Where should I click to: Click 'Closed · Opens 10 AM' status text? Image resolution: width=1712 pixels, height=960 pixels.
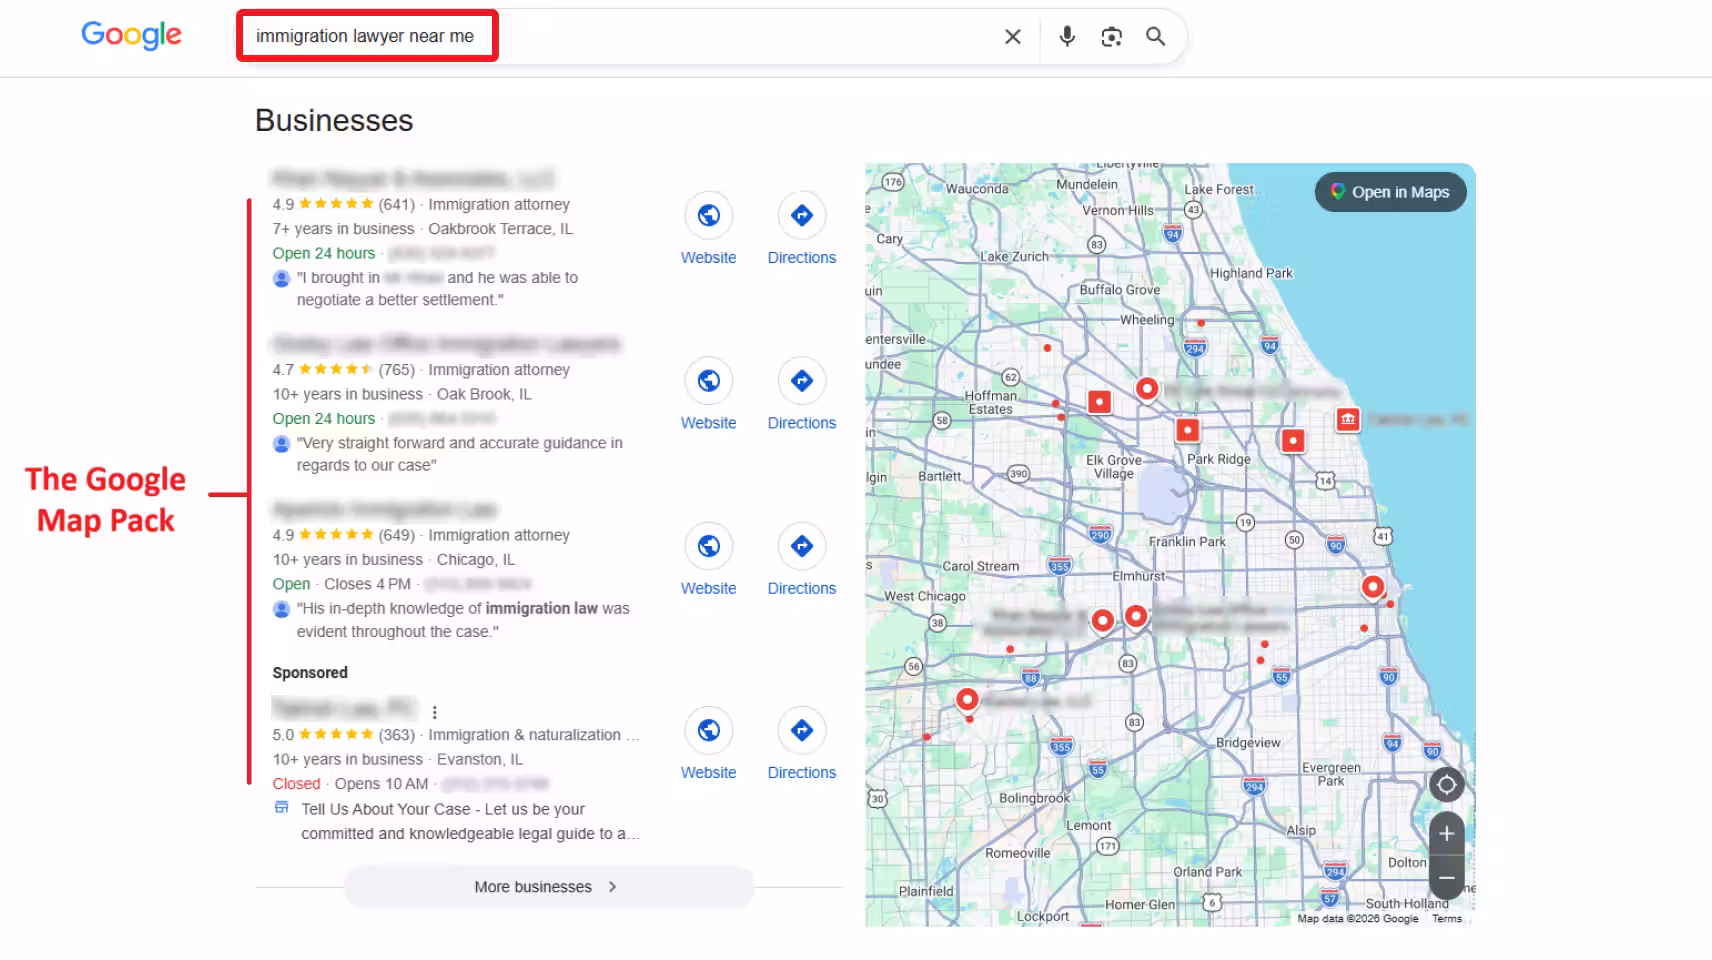(x=350, y=784)
